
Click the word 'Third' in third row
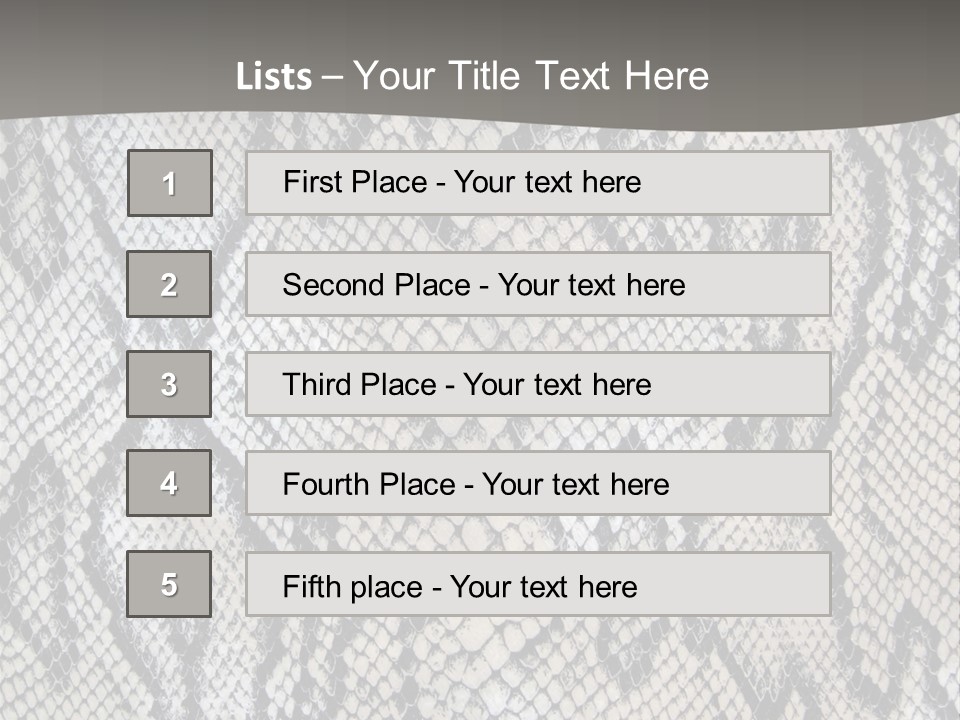click(x=315, y=385)
